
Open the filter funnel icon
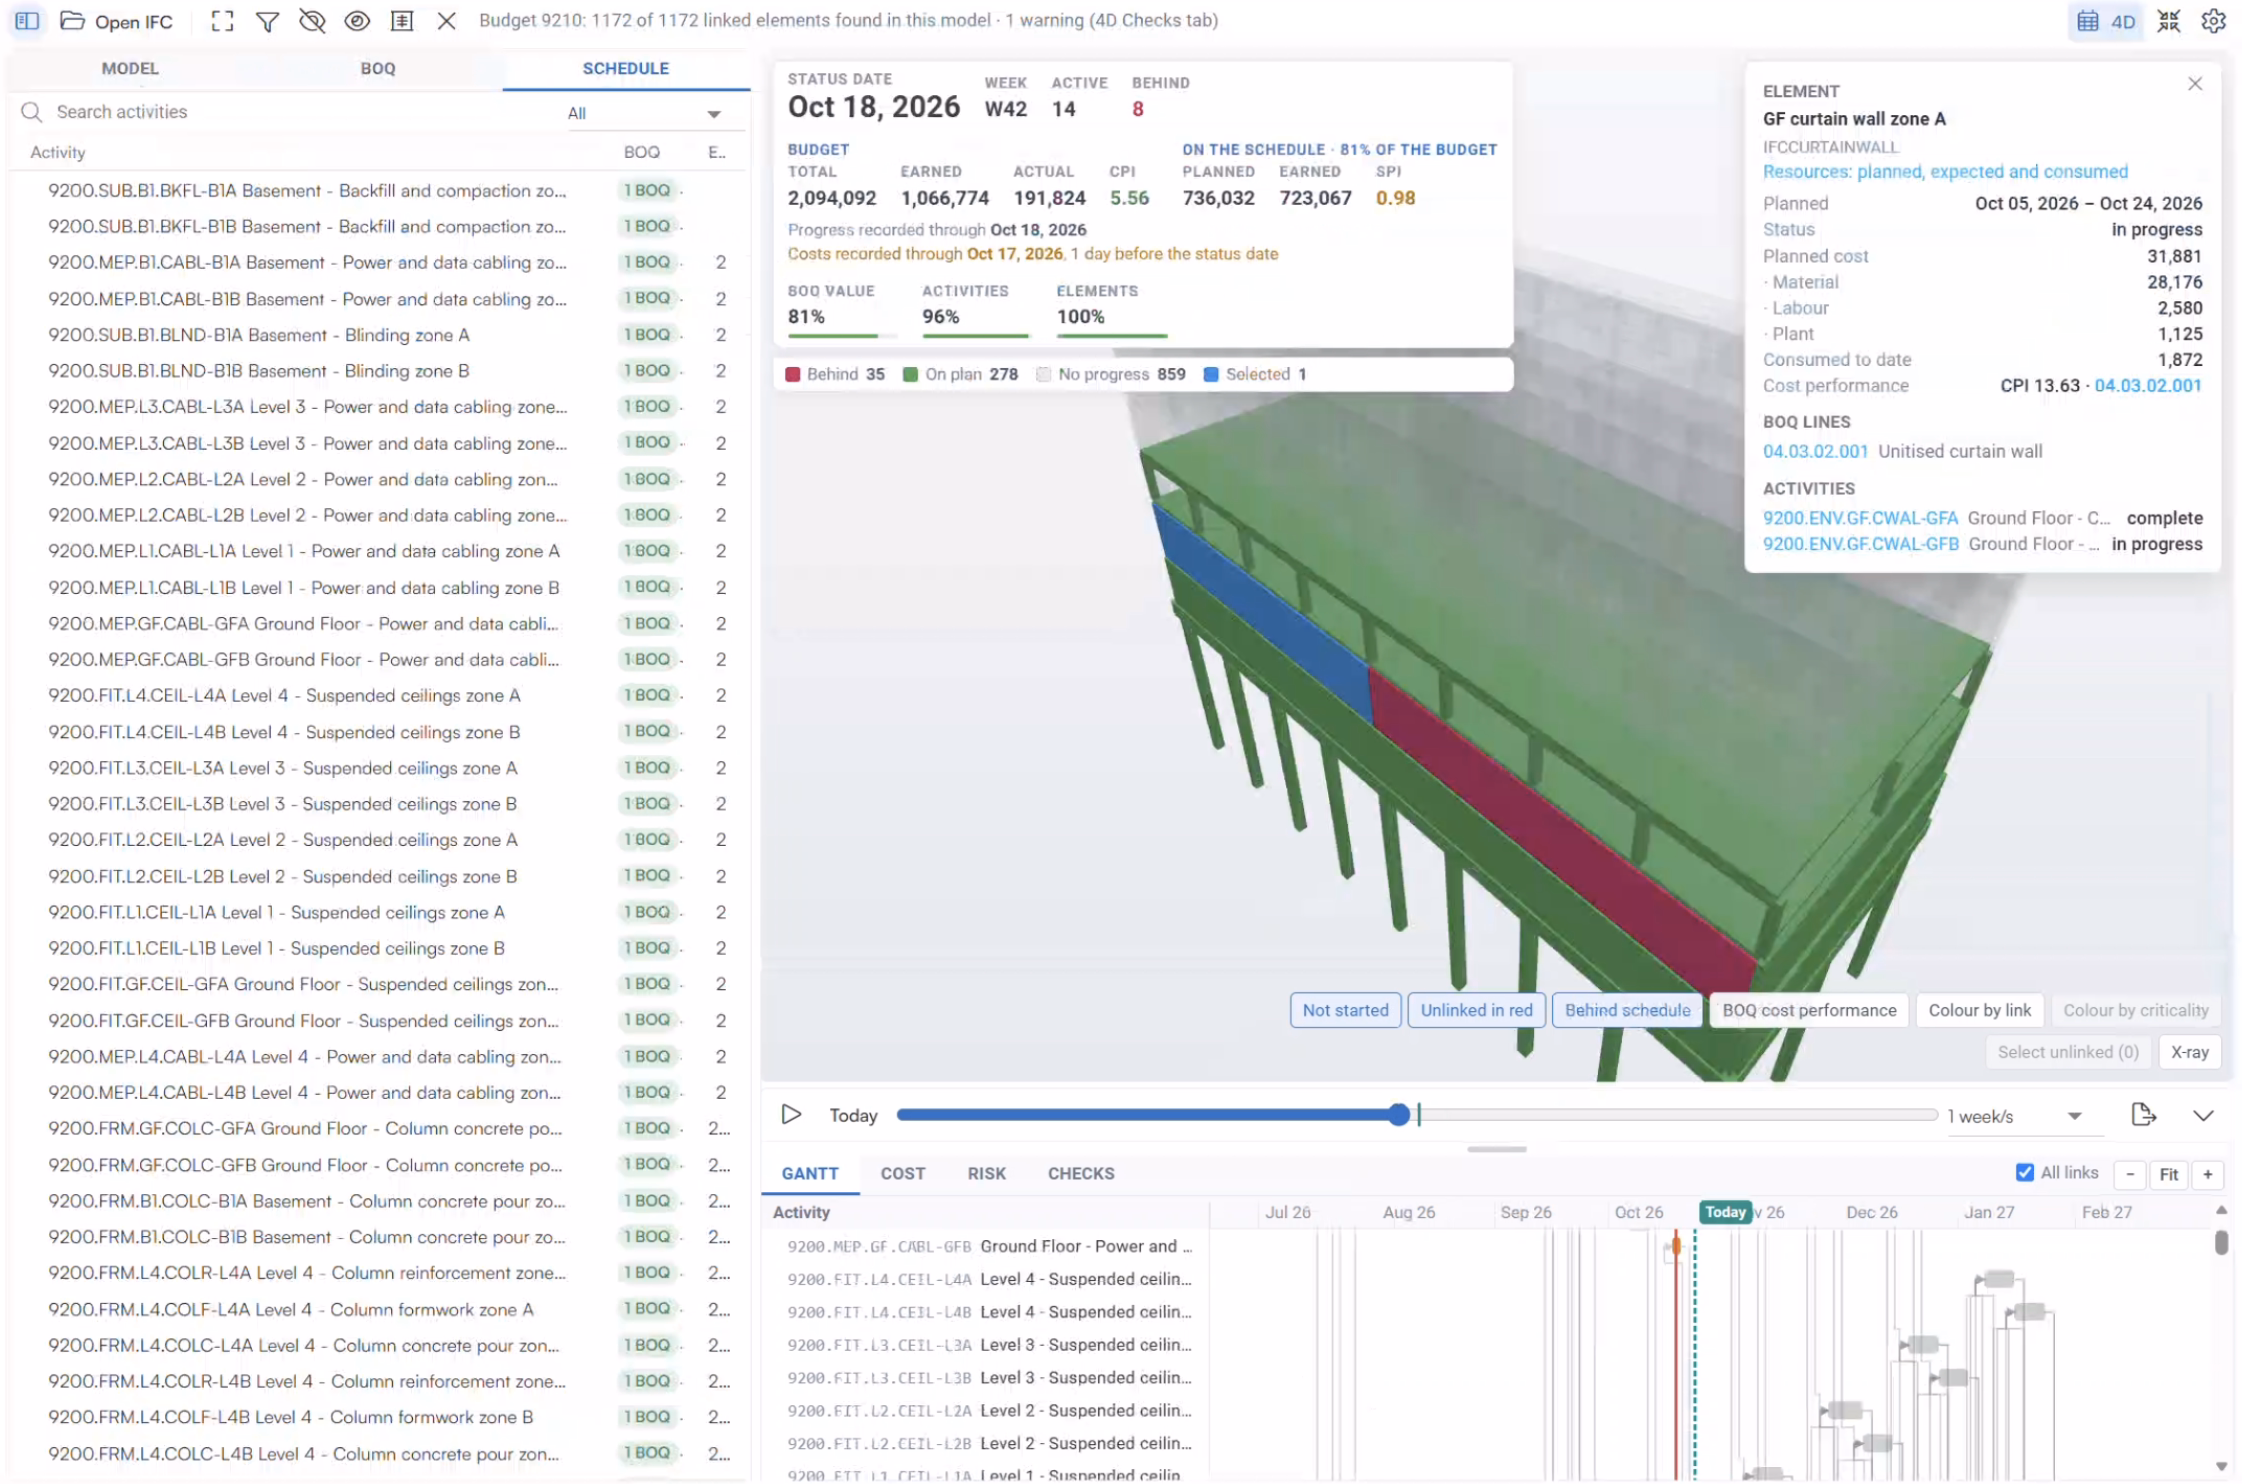coord(267,21)
